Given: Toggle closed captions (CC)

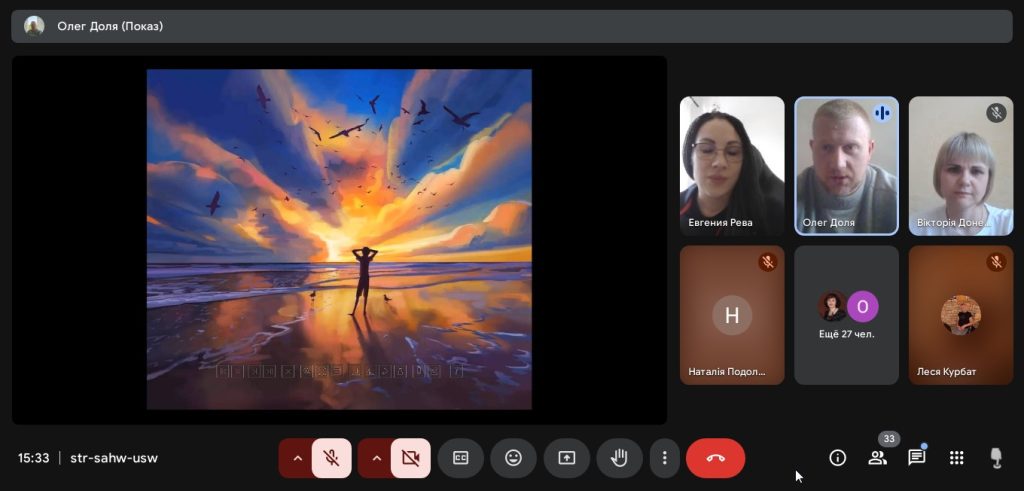Looking at the screenshot, I should click(x=460, y=458).
